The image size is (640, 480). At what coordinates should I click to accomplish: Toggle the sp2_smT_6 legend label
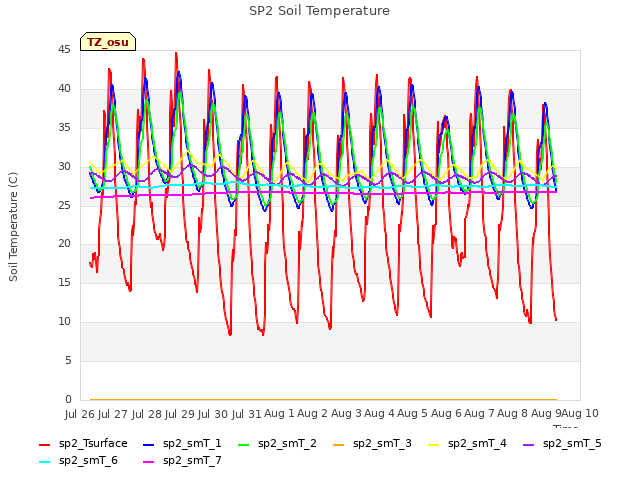click(x=88, y=461)
